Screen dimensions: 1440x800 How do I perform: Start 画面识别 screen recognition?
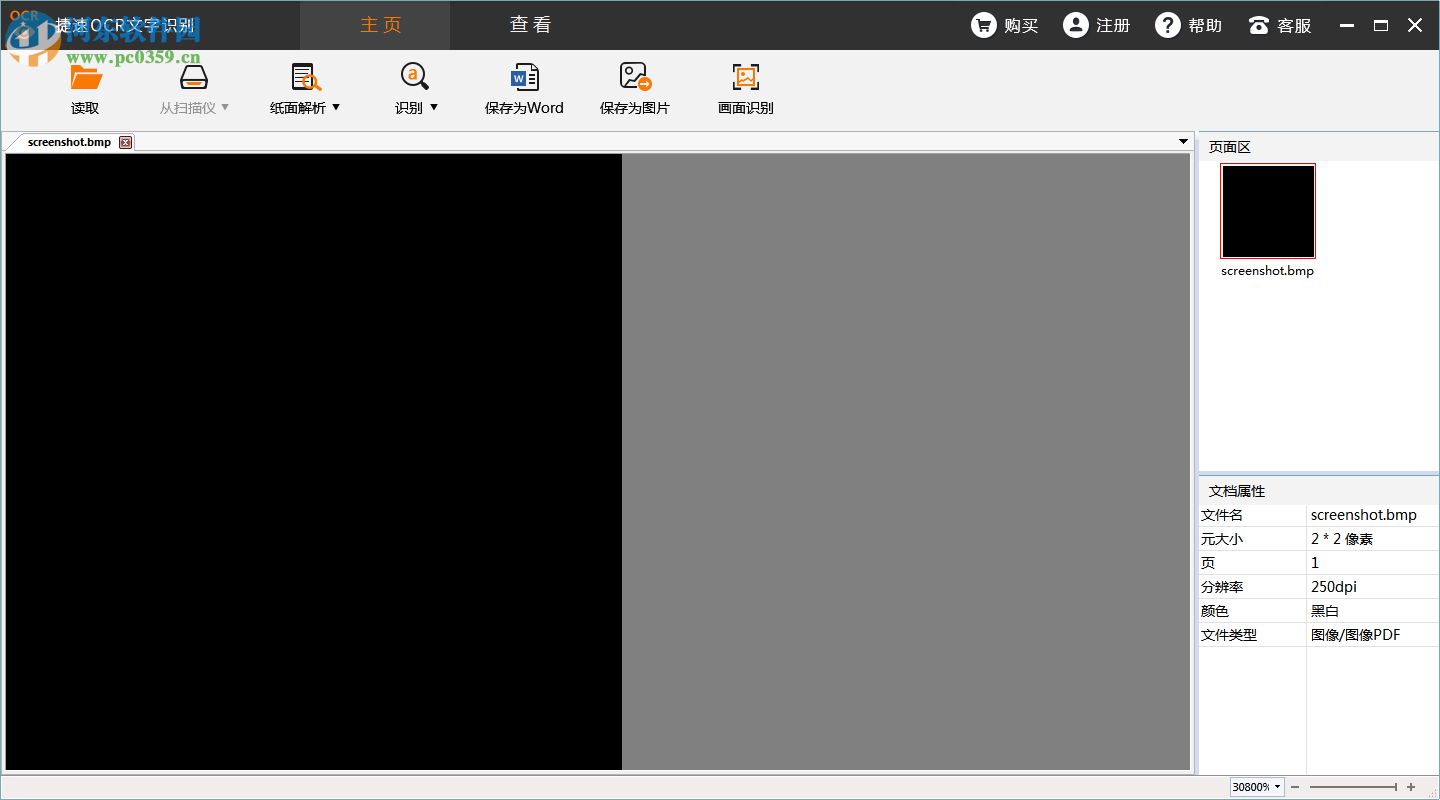point(746,90)
